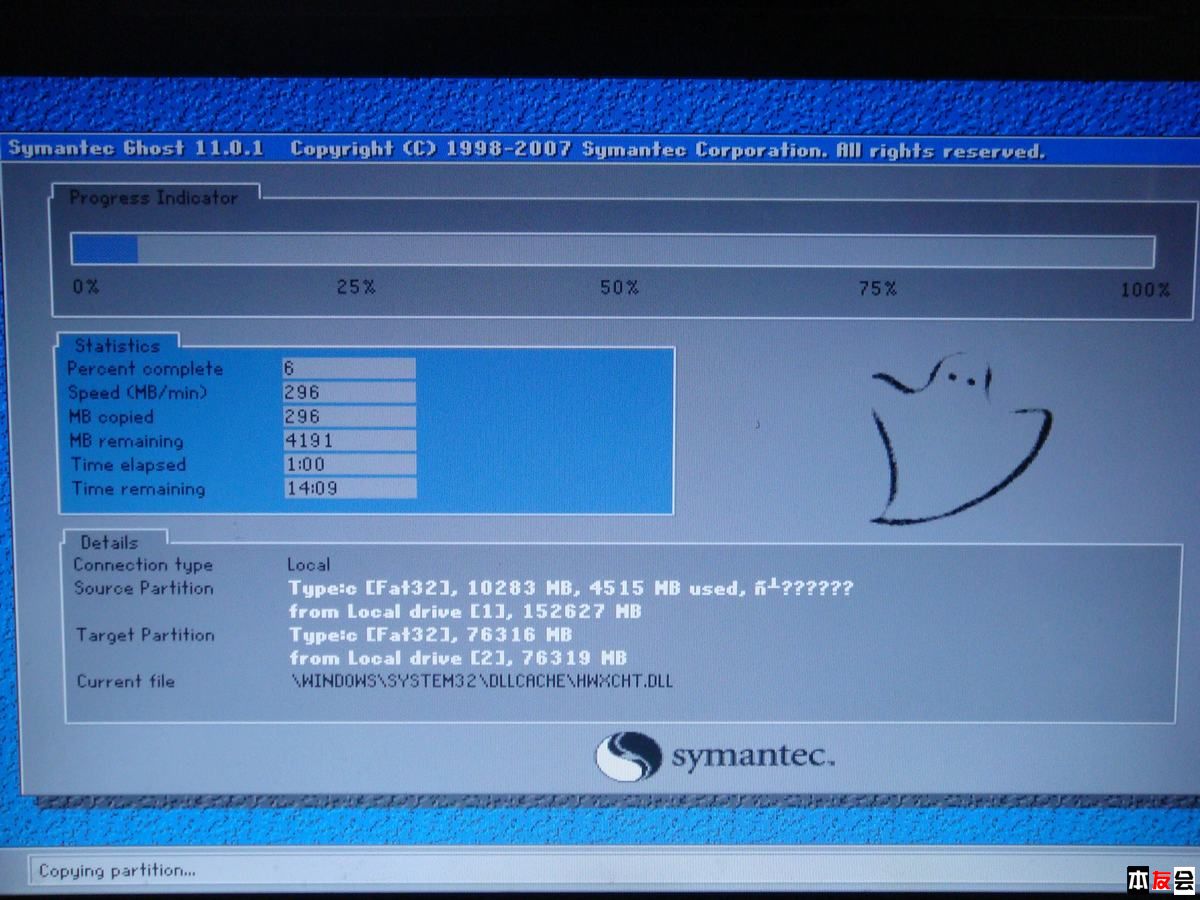Click the 100% progress scale marker
This screenshot has width=1200, height=900.
(x=1145, y=290)
